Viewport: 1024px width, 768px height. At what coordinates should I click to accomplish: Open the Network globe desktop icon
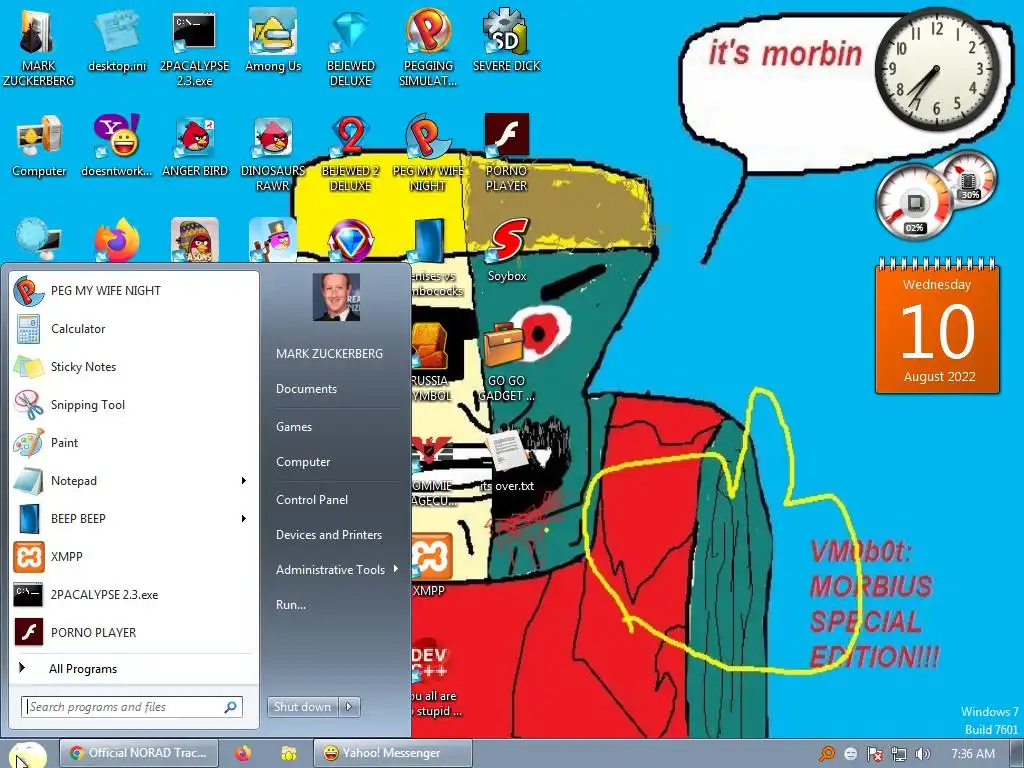[39, 240]
